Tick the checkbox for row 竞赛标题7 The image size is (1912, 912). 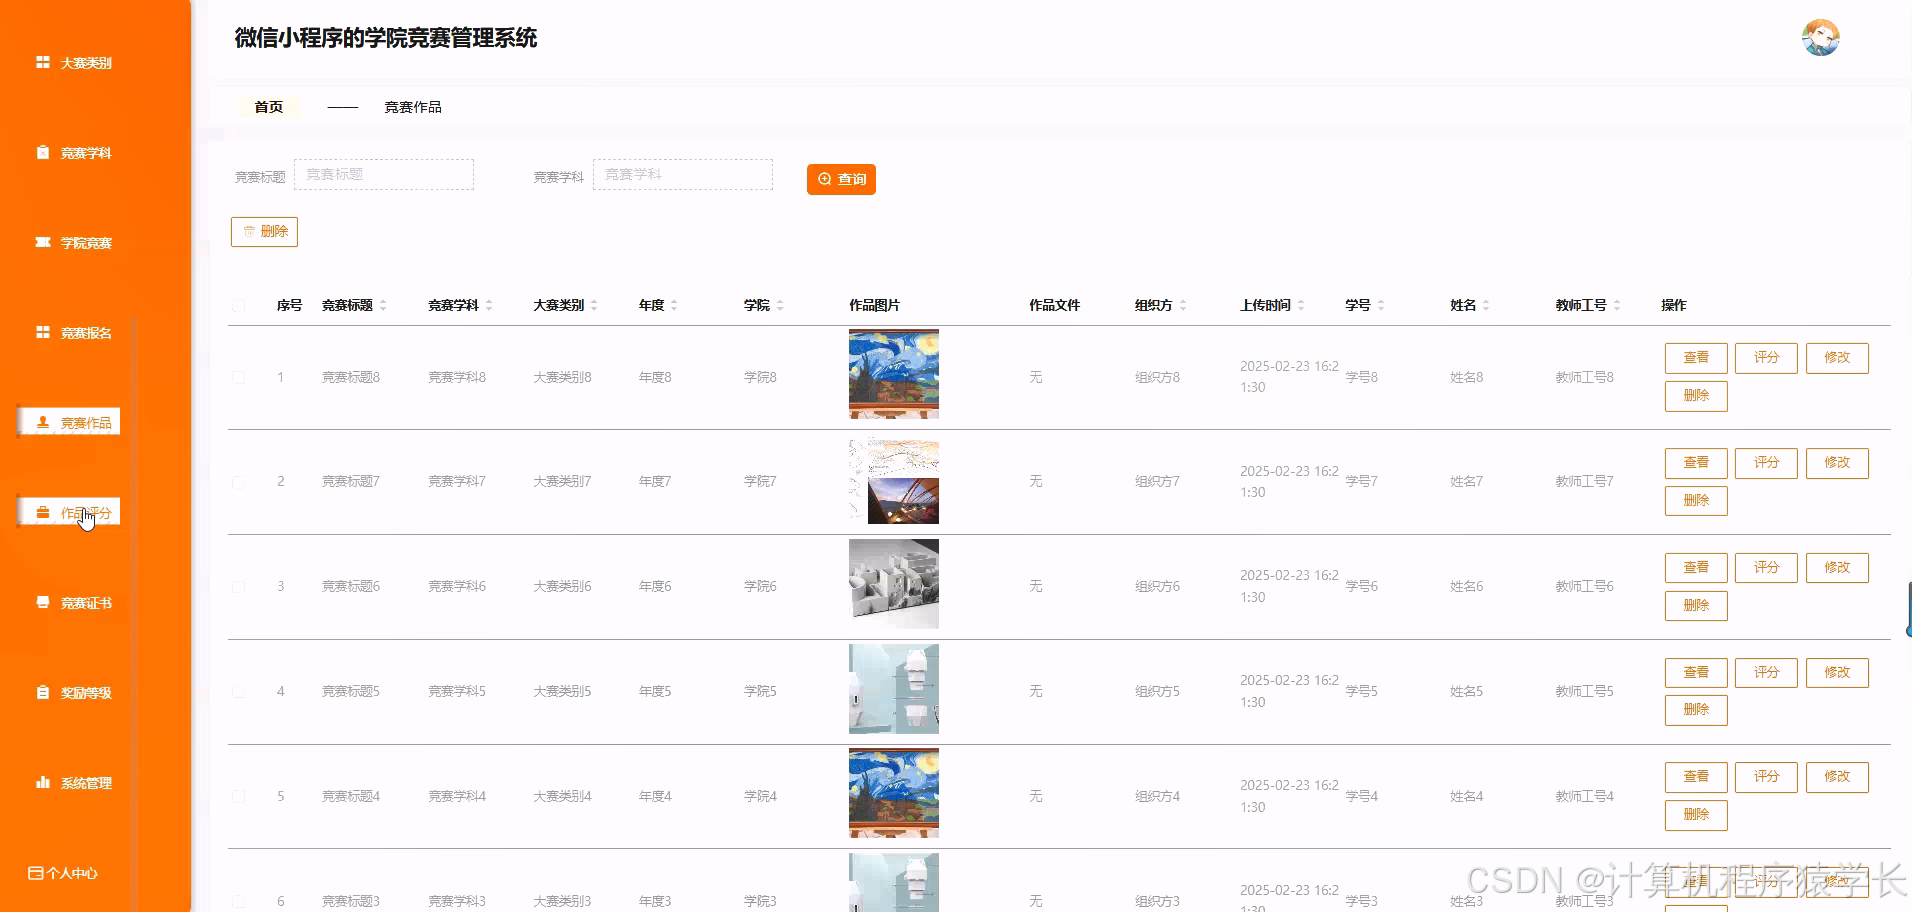tap(238, 482)
